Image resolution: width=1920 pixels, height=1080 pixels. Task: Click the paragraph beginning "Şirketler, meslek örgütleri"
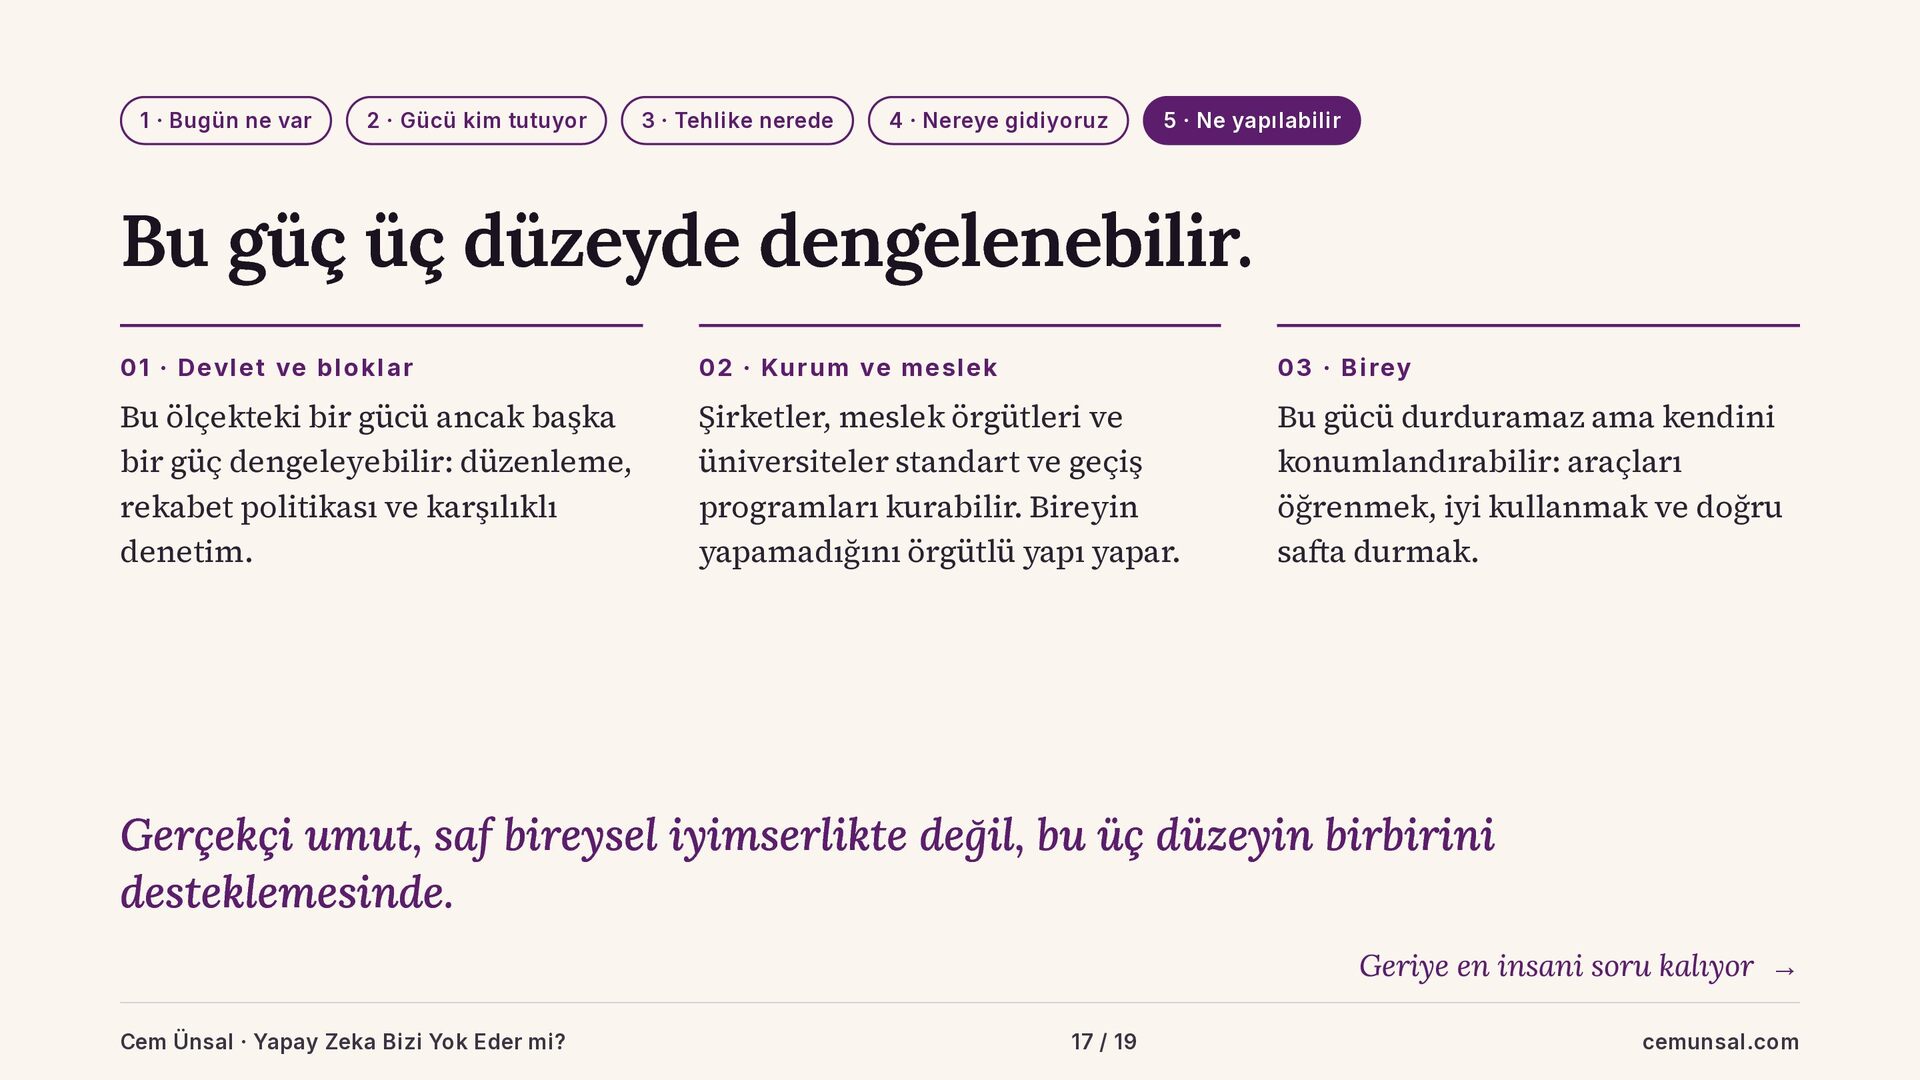click(939, 484)
